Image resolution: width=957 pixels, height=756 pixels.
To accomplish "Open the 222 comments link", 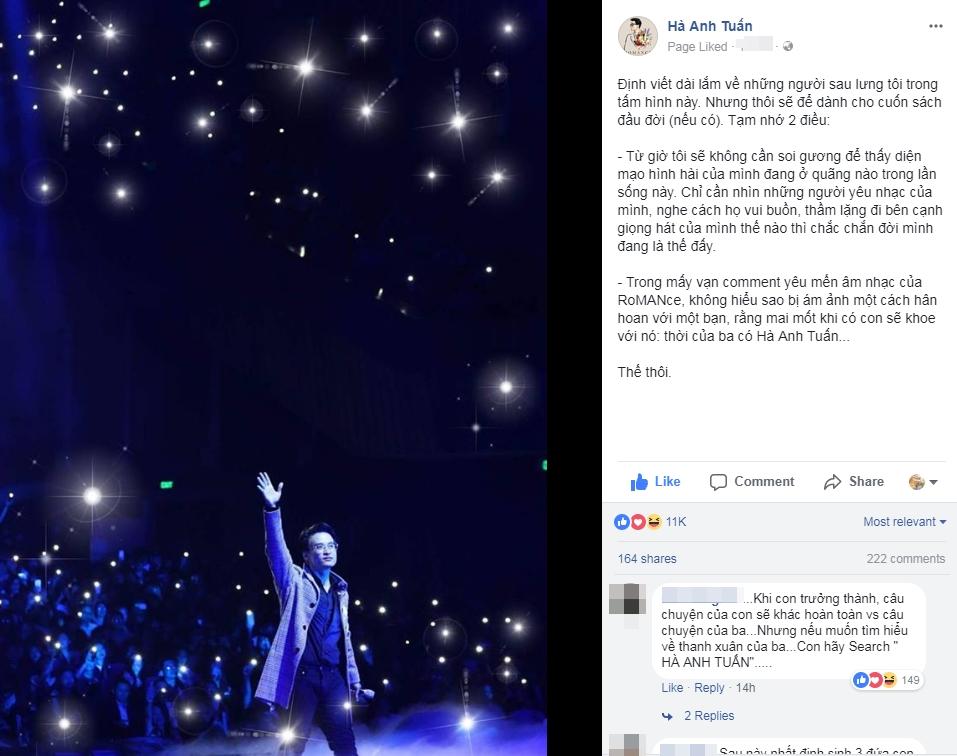I will (906, 558).
